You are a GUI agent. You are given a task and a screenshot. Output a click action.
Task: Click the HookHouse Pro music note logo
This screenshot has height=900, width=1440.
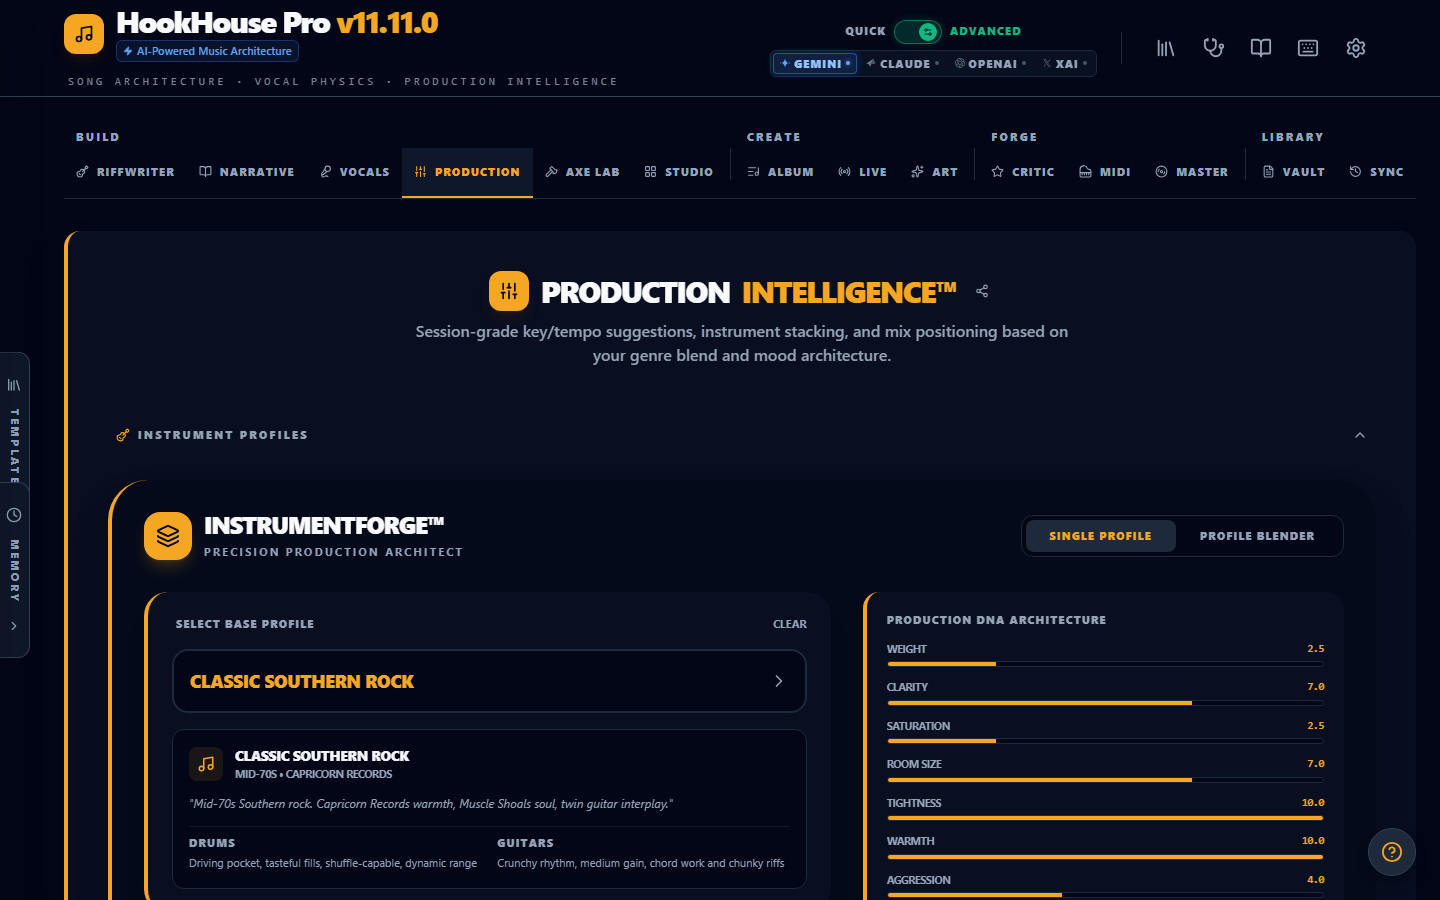(x=83, y=33)
